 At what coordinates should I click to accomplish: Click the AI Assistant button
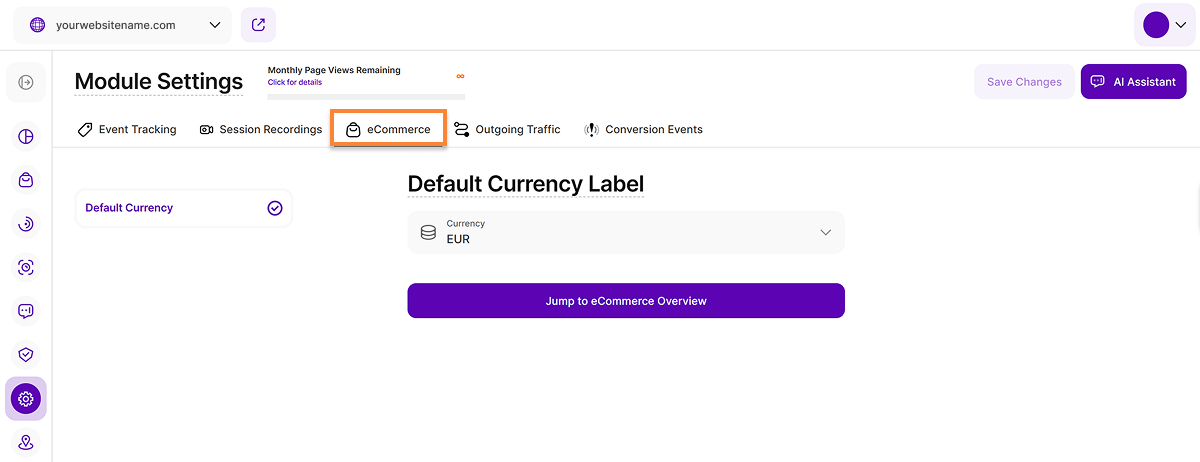[x=1133, y=82]
